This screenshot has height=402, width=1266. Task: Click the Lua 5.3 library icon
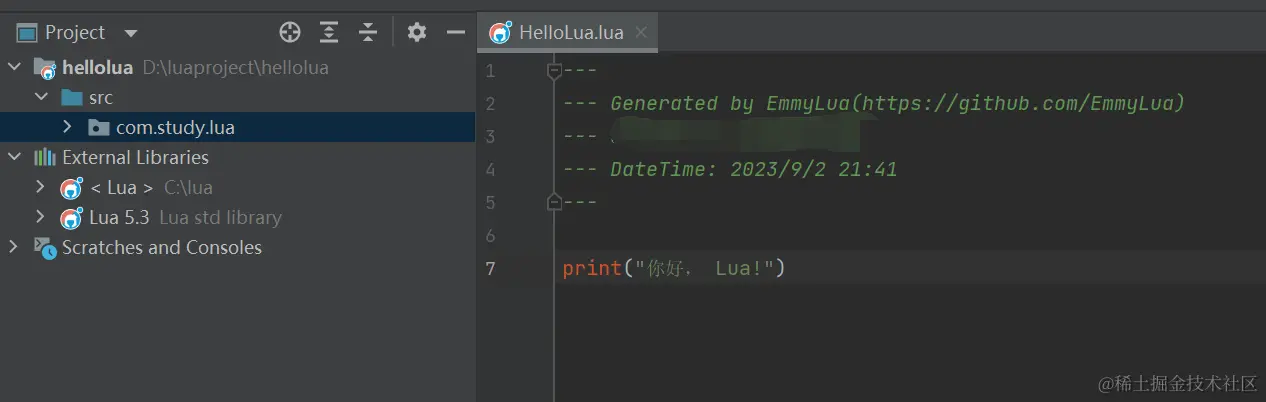click(71, 218)
